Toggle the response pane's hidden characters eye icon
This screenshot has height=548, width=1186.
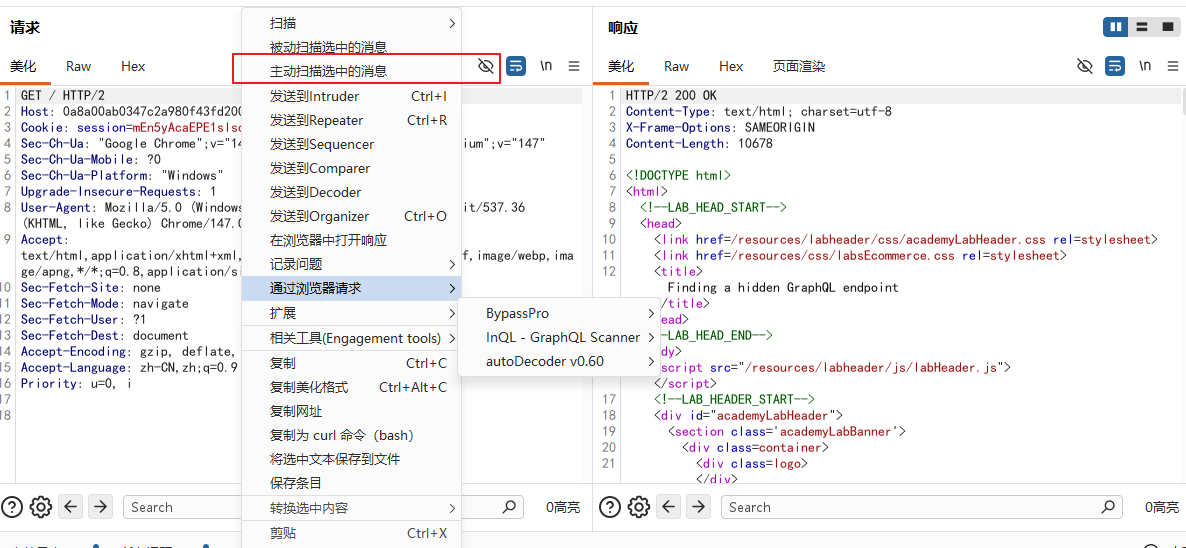click(x=1085, y=67)
